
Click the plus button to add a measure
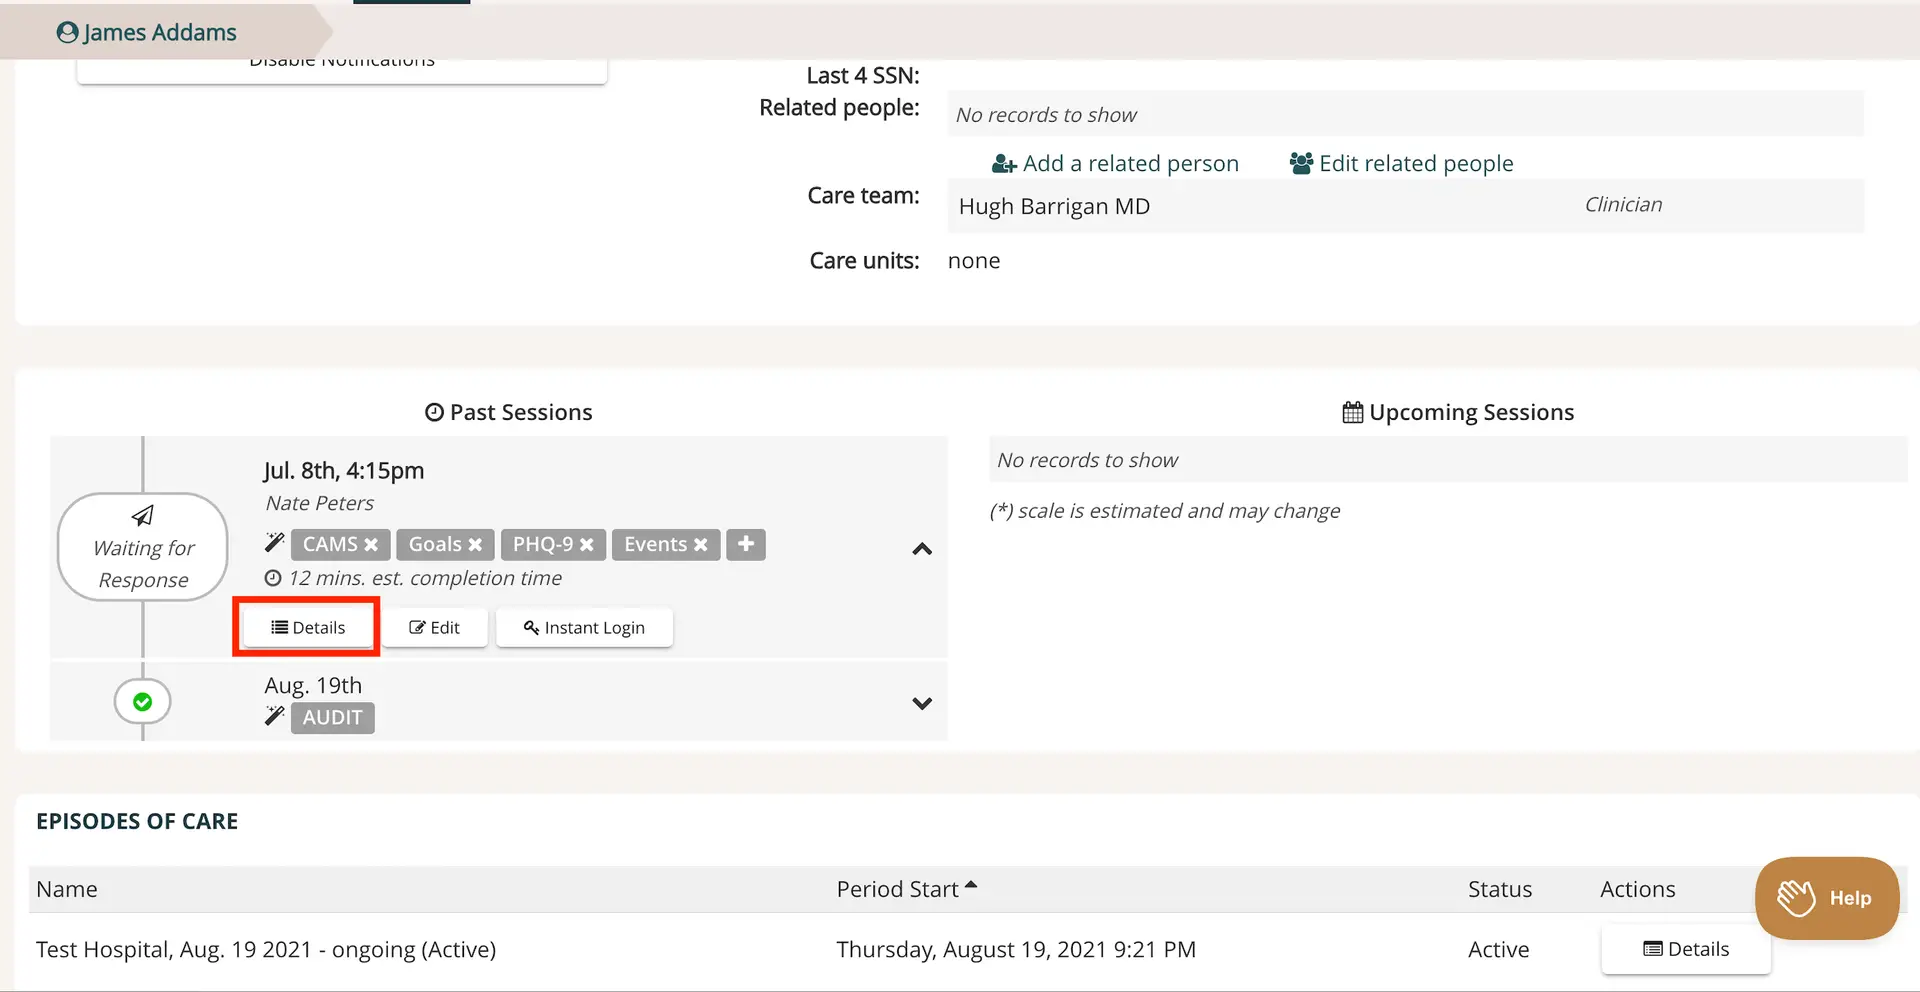coord(745,544)
